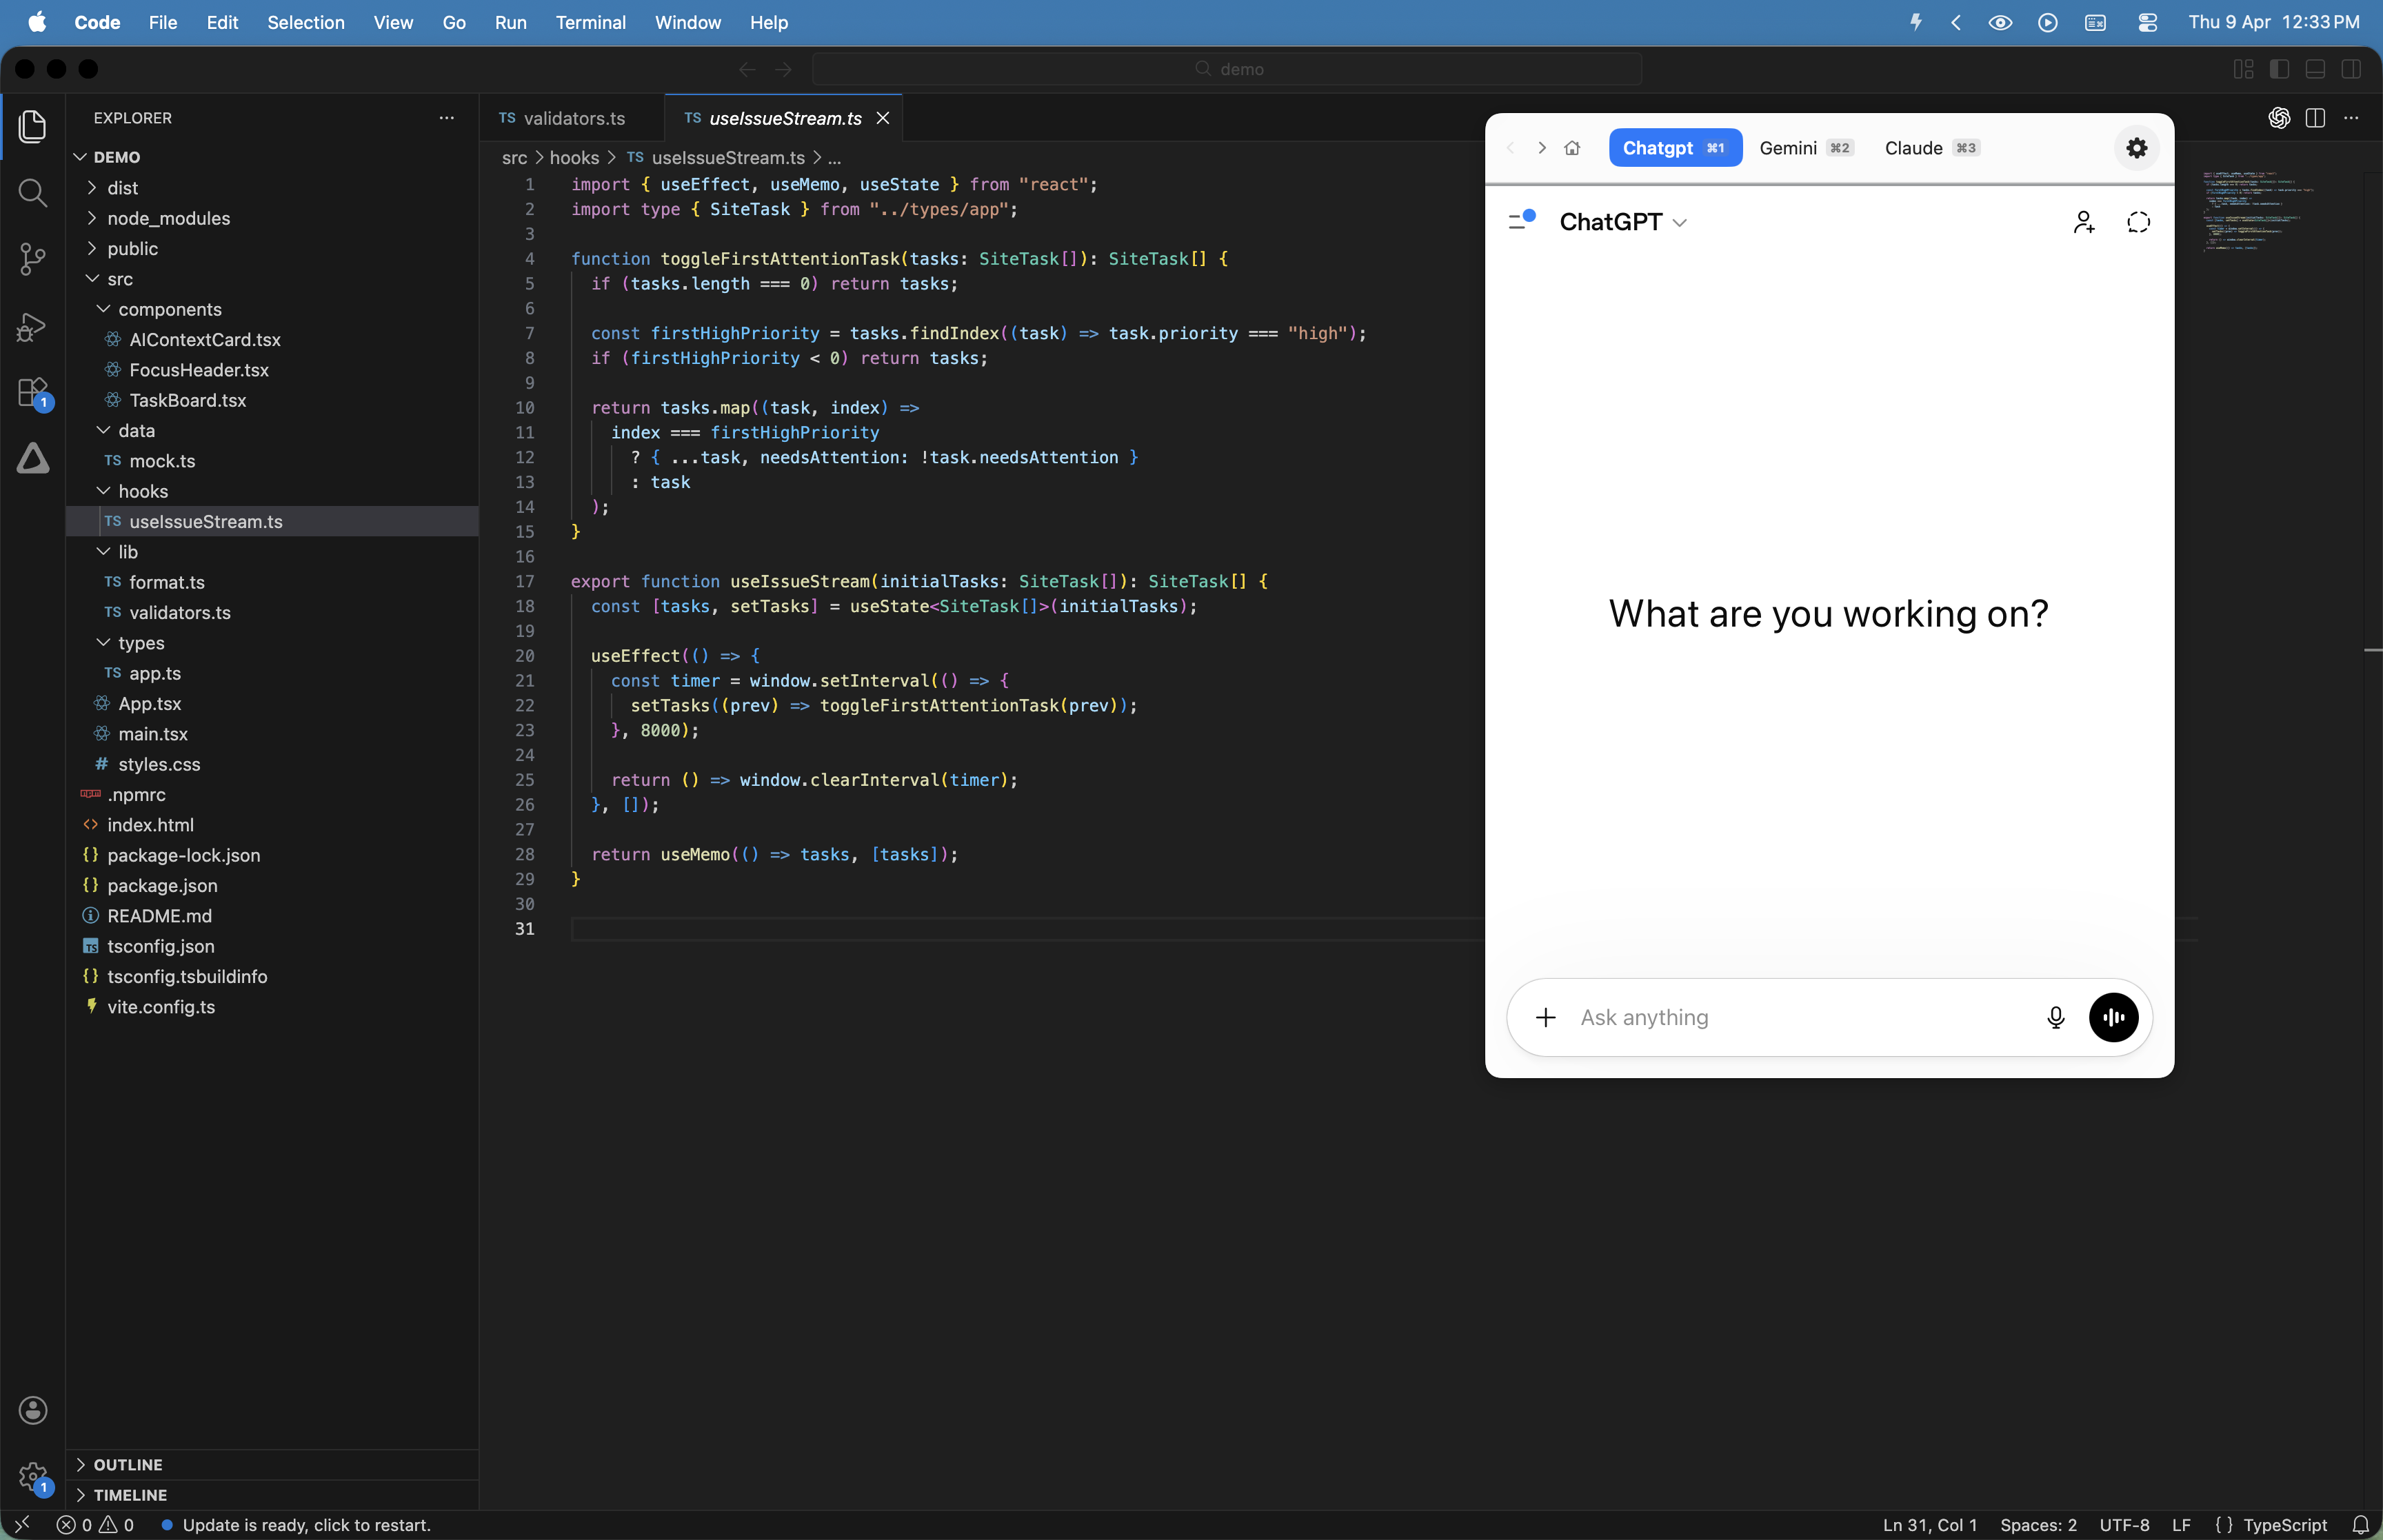Screen dimensions: 2383x1540
Task: Click Spaces: 2 indentation setting
Action: (x=2038, y=1525)
